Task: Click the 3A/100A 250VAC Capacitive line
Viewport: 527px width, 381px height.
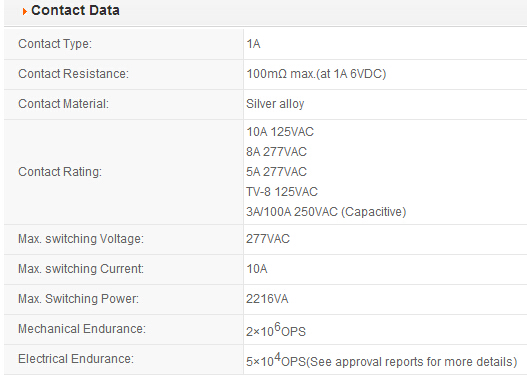Action: coord(326,212)
